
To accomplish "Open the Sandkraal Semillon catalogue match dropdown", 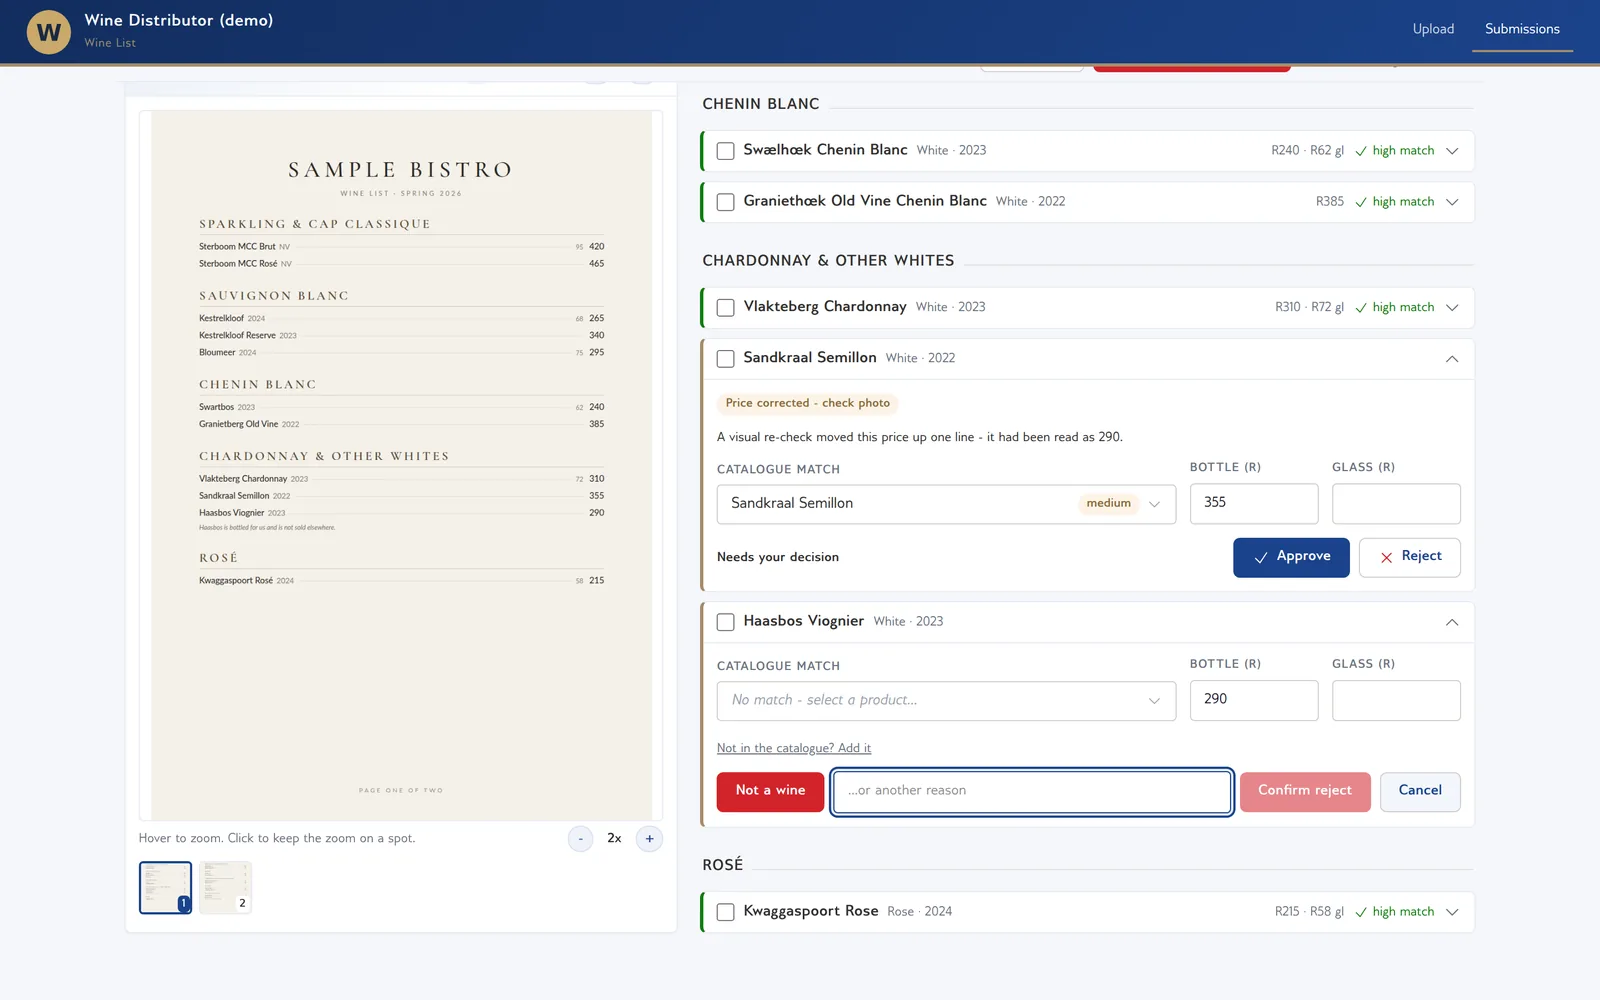I will coord(946,504).
